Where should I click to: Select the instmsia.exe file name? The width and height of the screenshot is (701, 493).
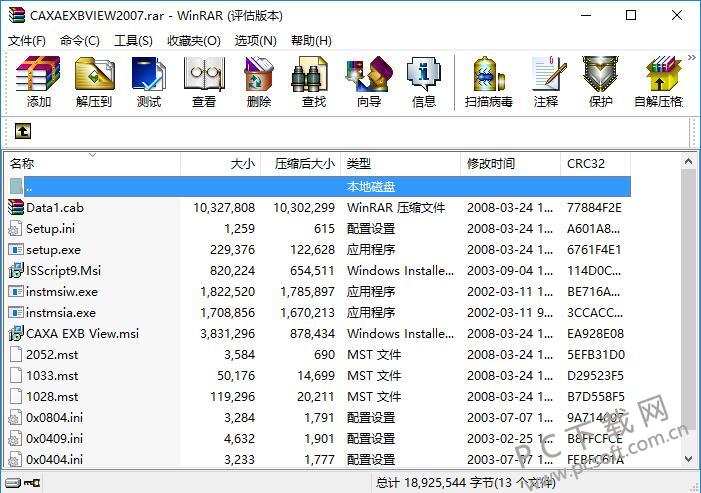coord(61,312)
